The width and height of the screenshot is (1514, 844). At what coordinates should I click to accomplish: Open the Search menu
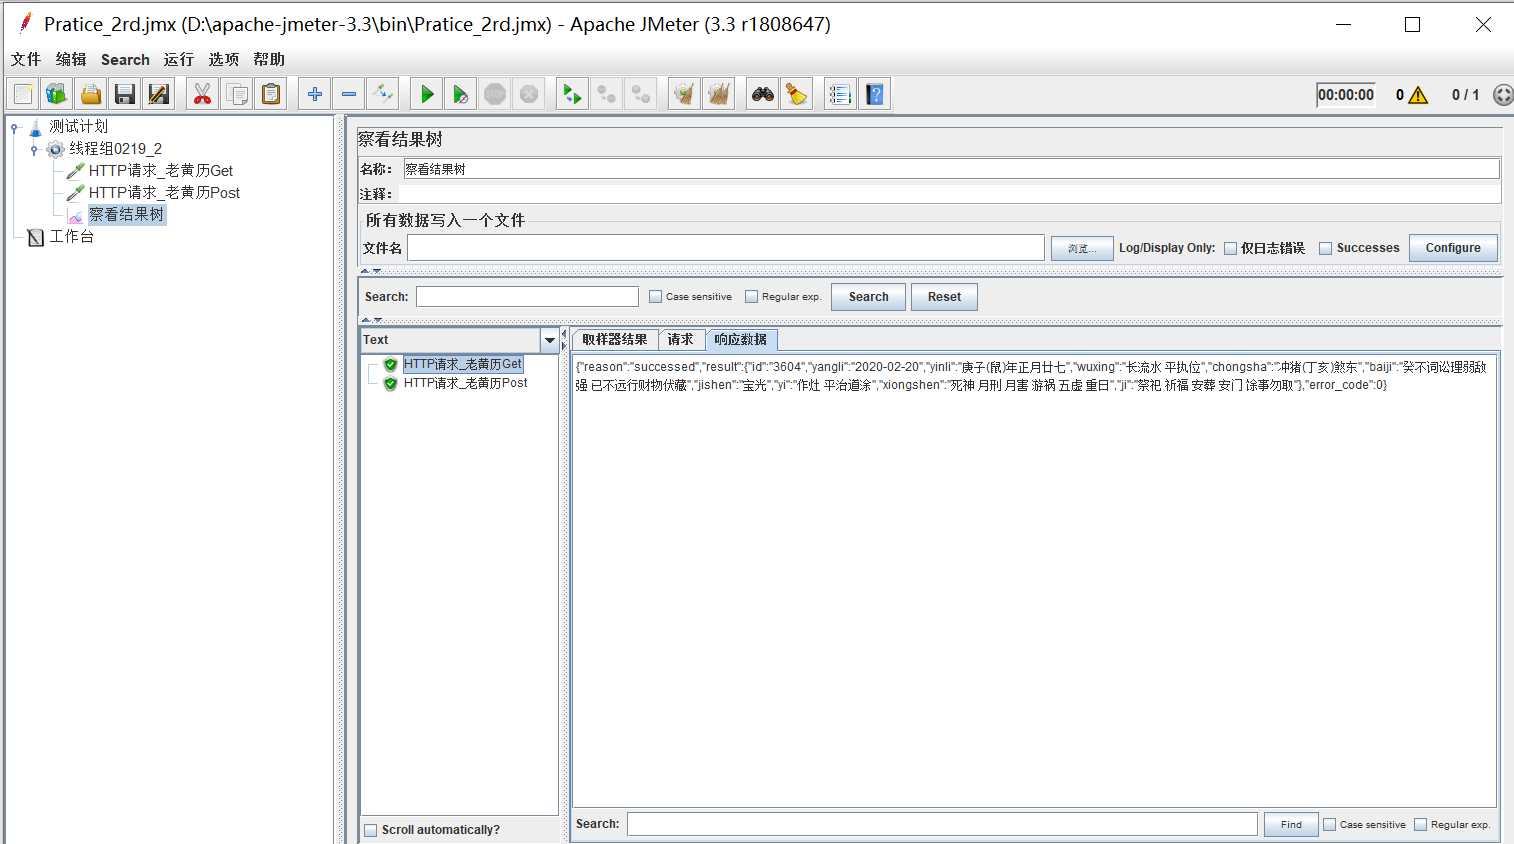[x=125, y=60]
